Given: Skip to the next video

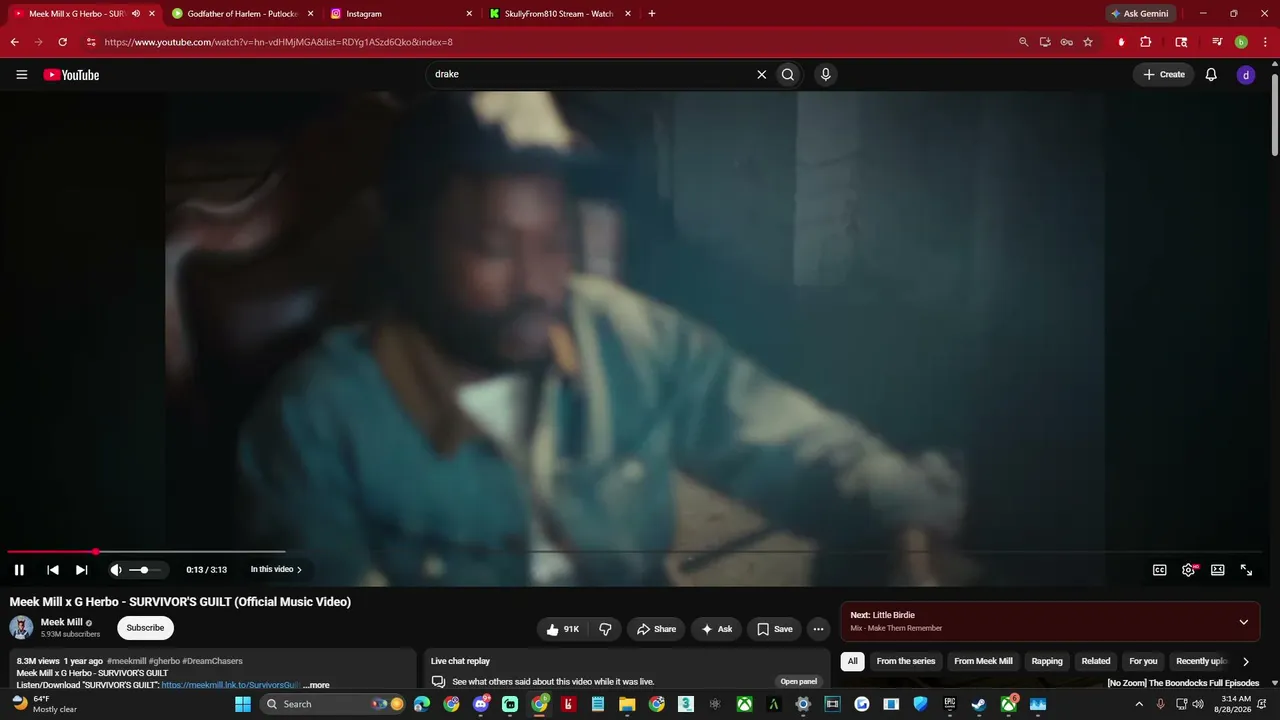Looking at the screenshot, I should [x=82, y=570].
